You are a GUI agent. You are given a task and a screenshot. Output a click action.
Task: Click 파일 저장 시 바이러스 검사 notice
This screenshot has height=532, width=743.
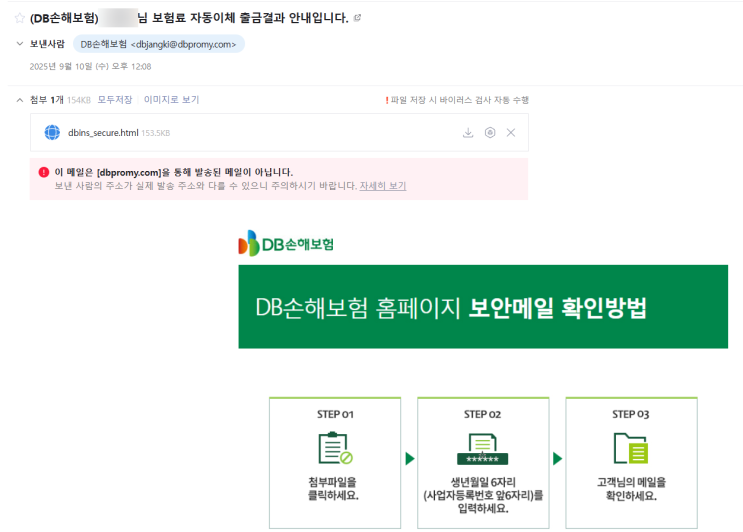(457, 100)
